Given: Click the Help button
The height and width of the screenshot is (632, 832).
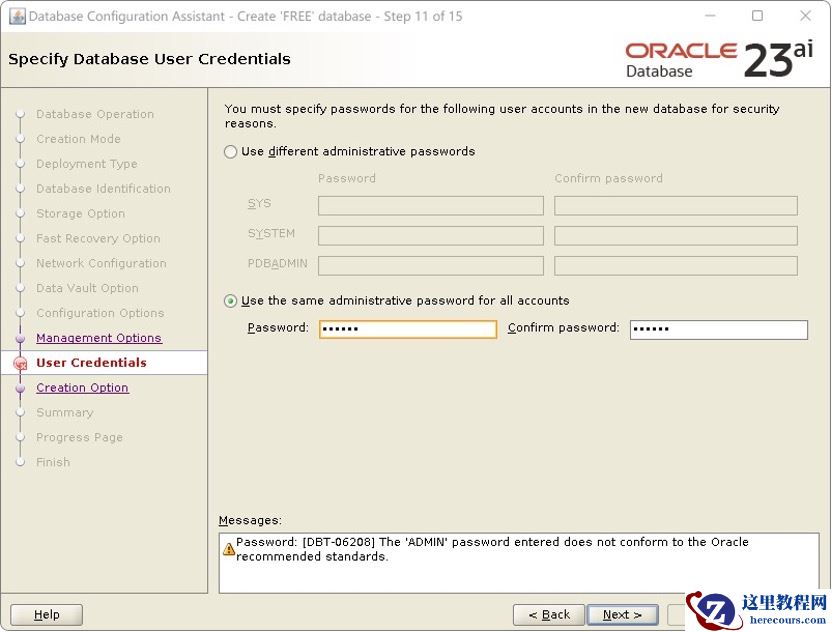Looking at the screenshot, I should click(x=46, y=614).
